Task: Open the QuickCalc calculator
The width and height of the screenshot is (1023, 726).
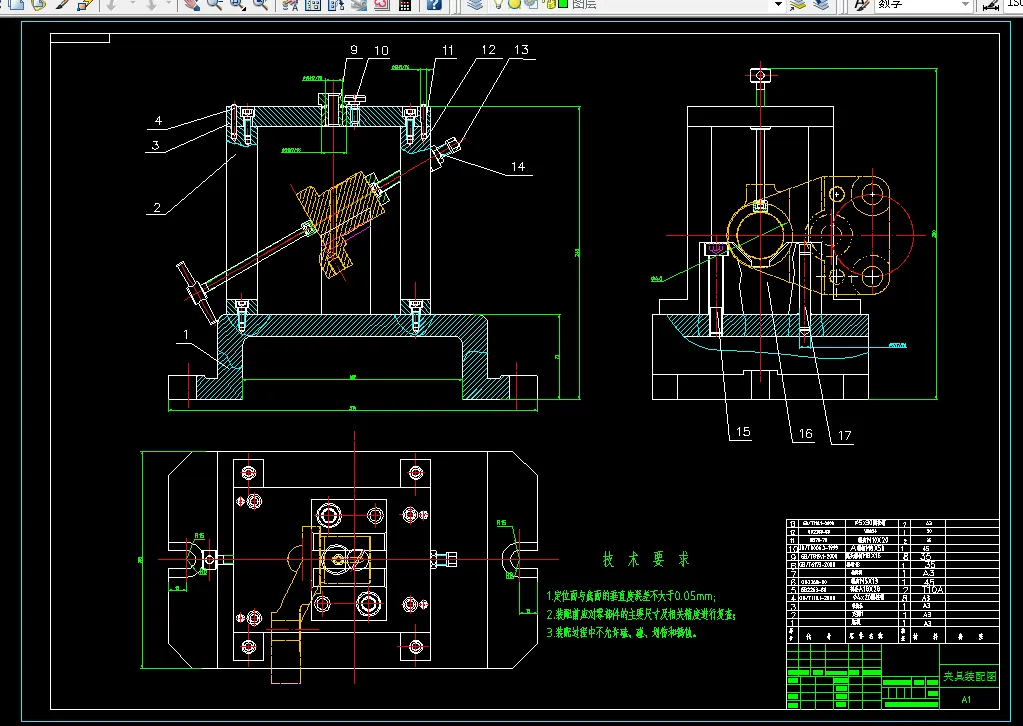Action: (x=405, y=4)
